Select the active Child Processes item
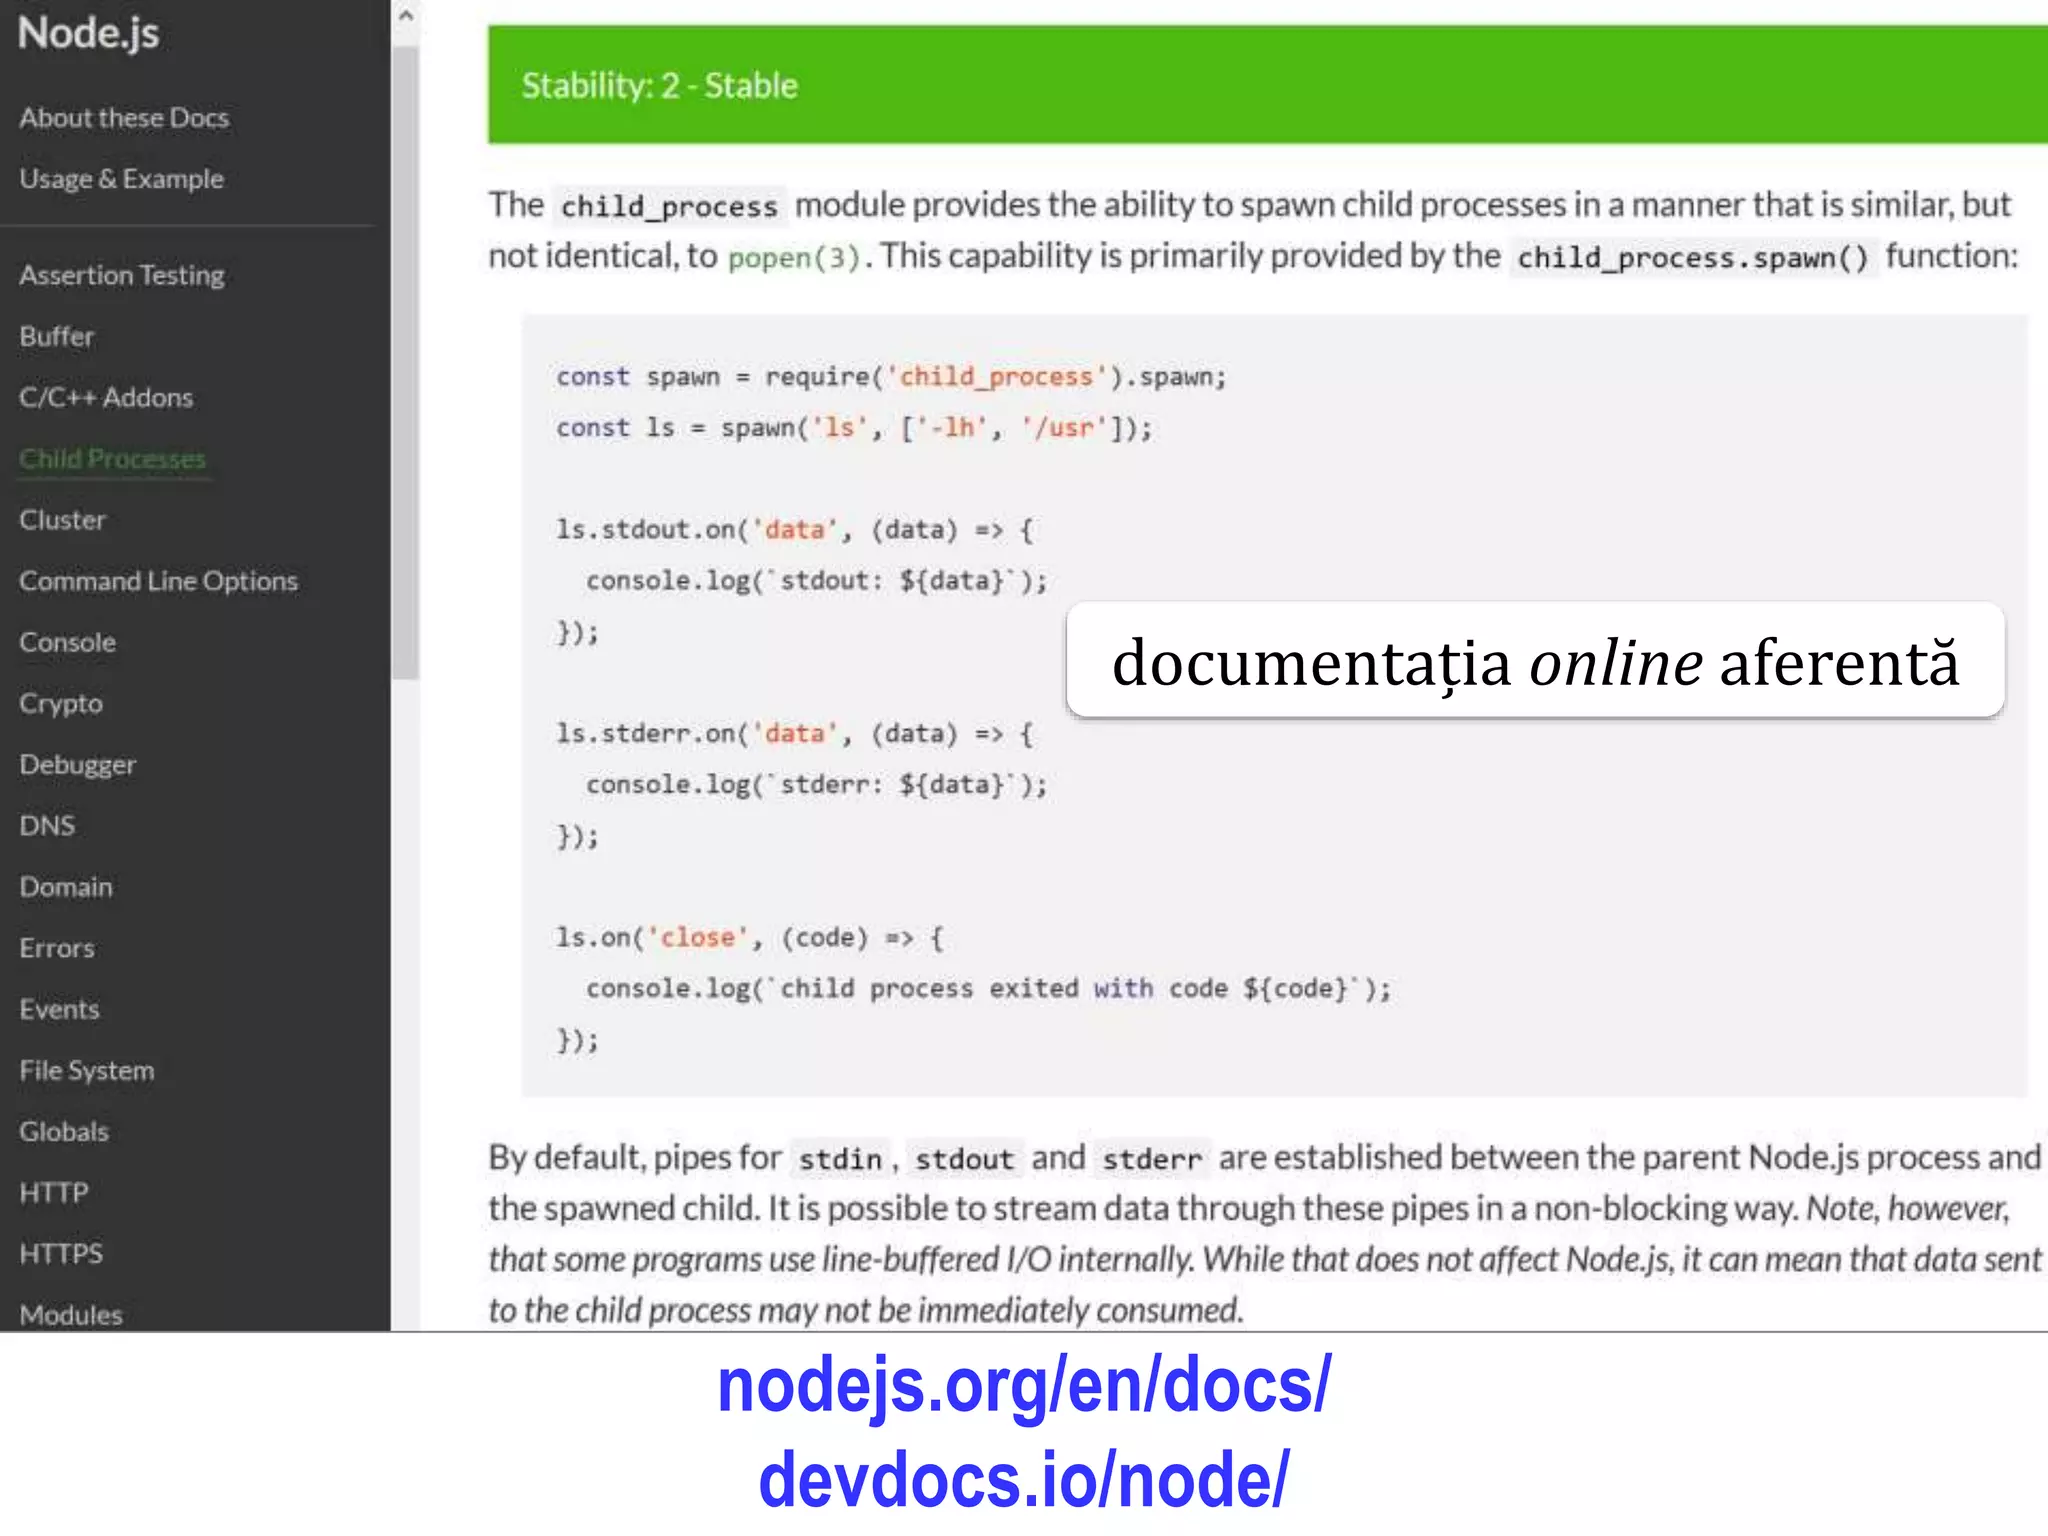 click(112, 459)
